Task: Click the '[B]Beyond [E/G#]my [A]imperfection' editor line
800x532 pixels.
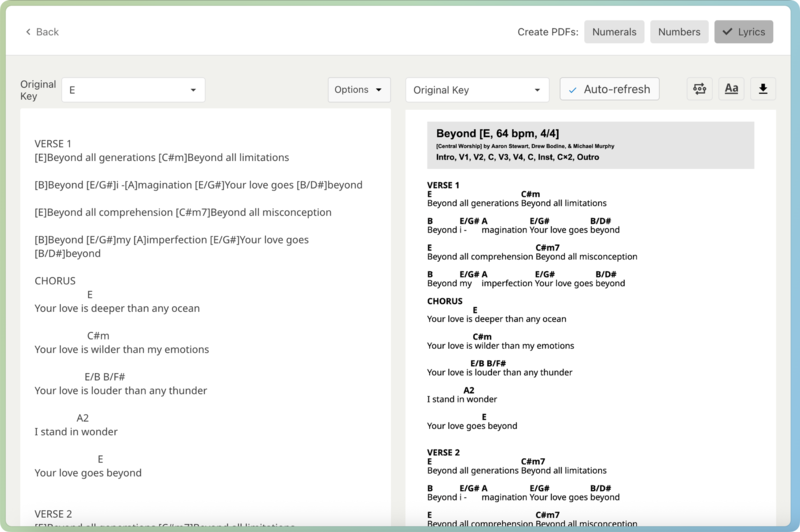Action: coord(171,247)
